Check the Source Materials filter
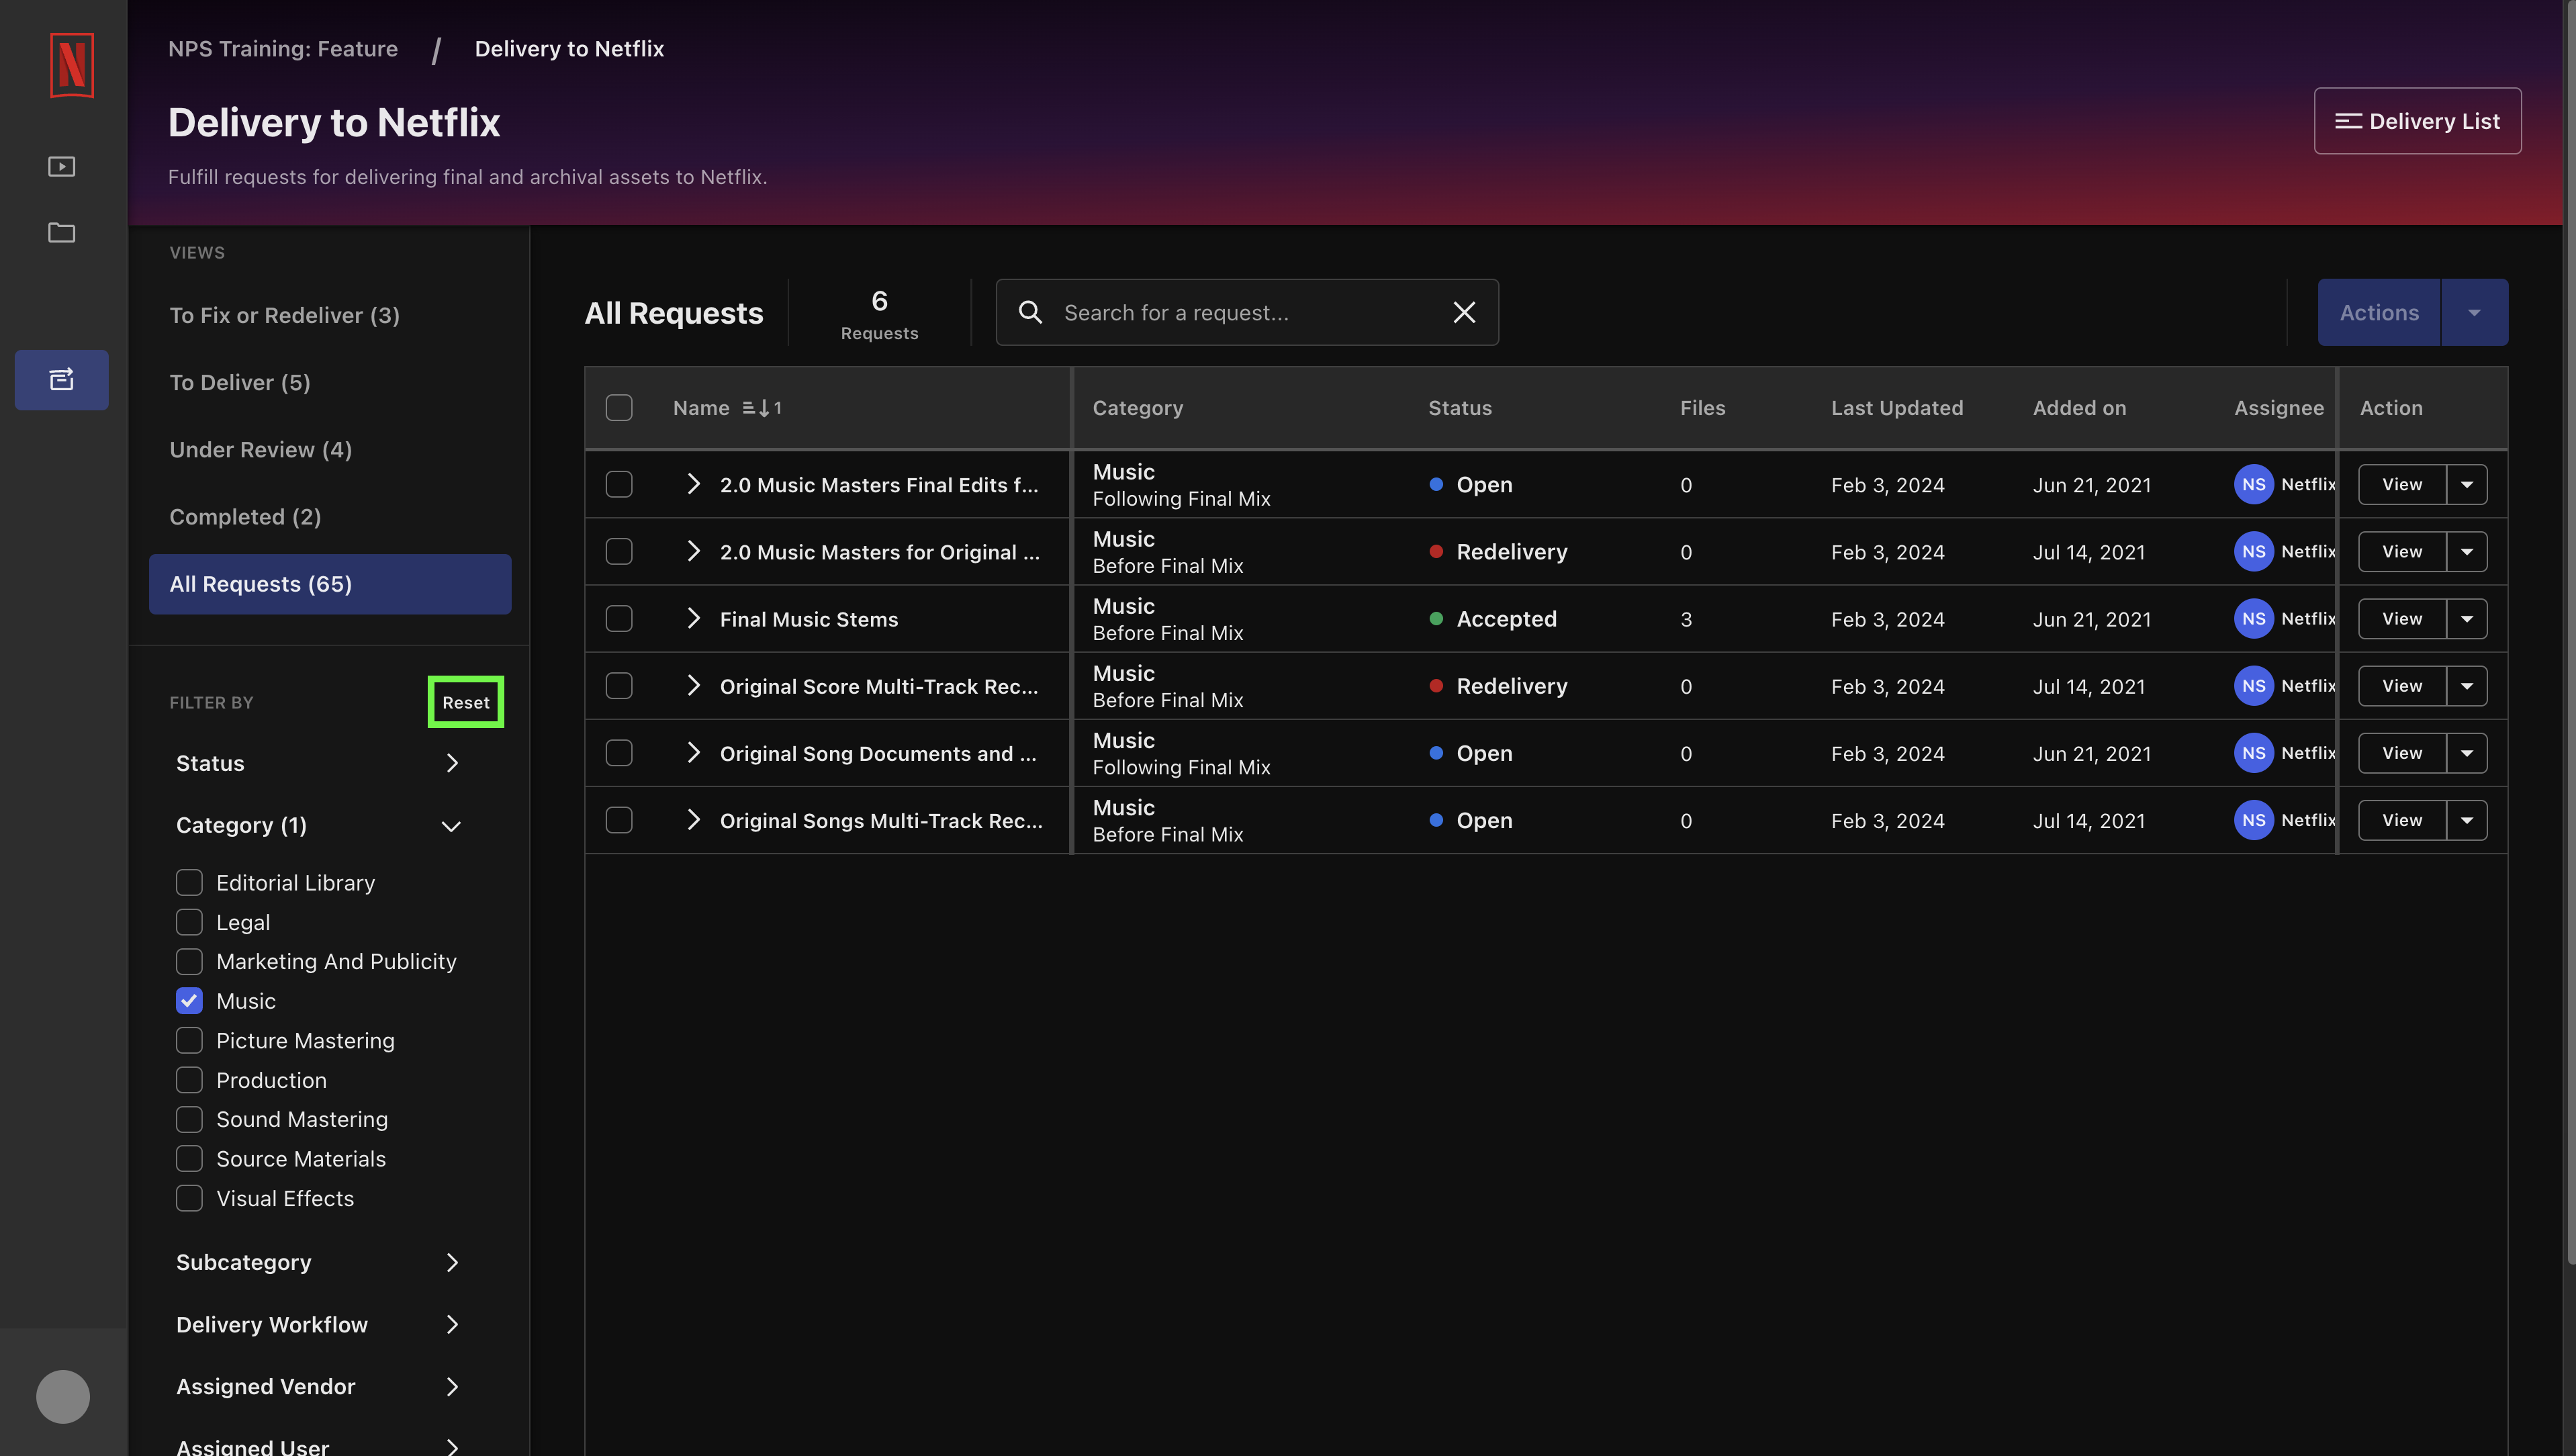 (x=189, y=1159)
